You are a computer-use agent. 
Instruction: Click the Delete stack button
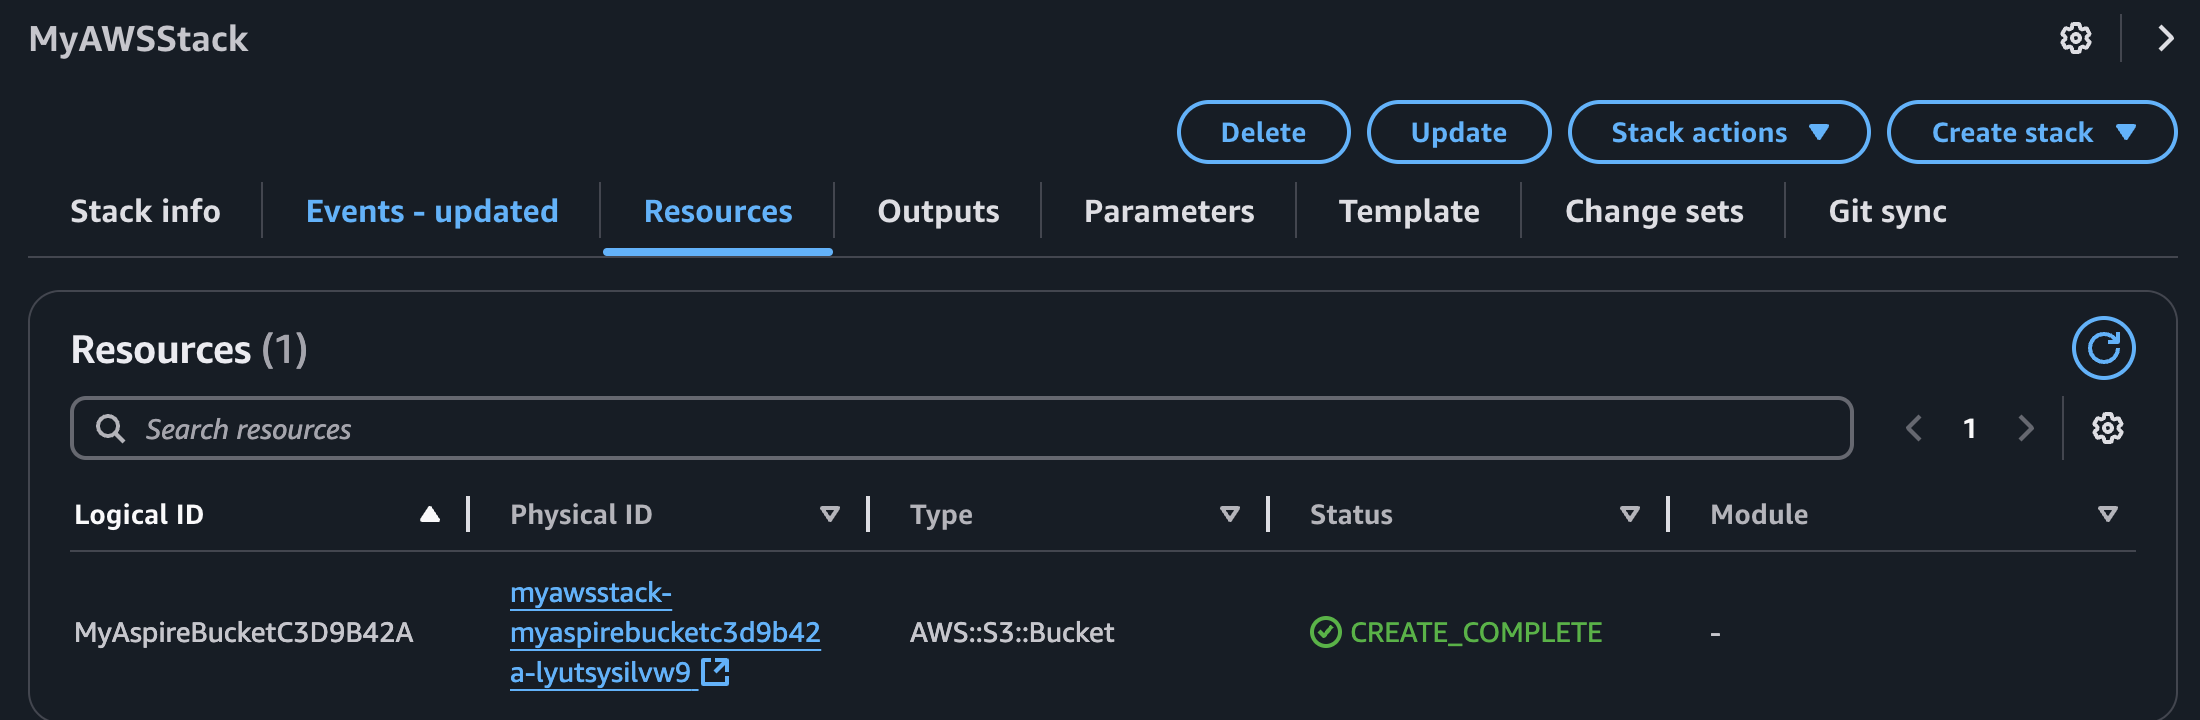tap(1263, 132)
